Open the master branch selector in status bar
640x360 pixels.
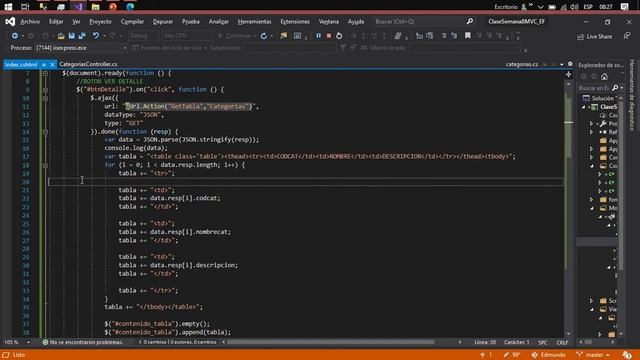(x=593, y=355)
